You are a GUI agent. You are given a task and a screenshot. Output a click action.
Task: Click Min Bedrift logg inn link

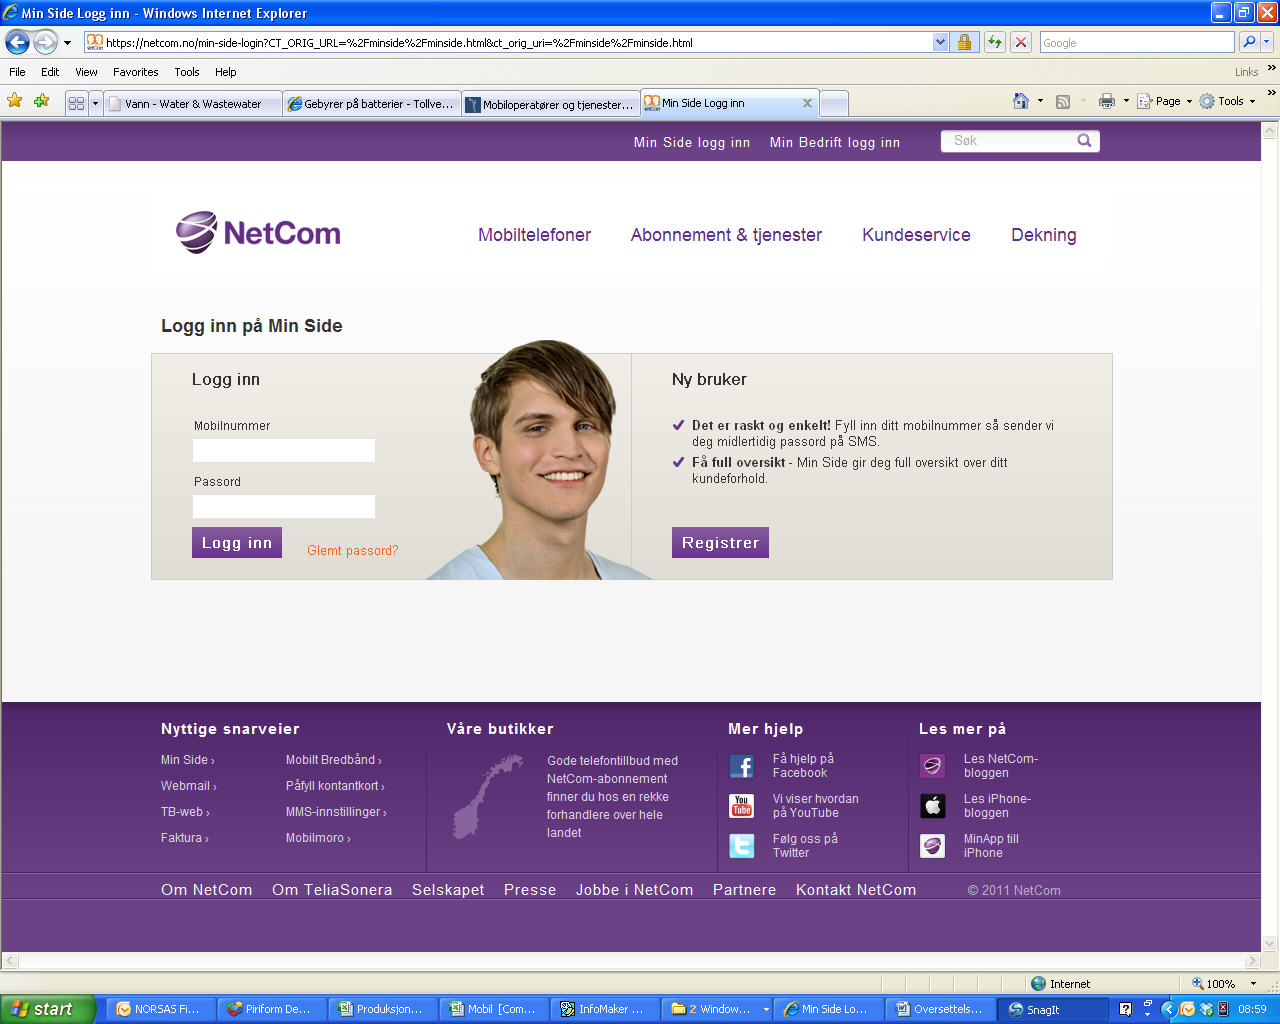[x=835, y=142]
